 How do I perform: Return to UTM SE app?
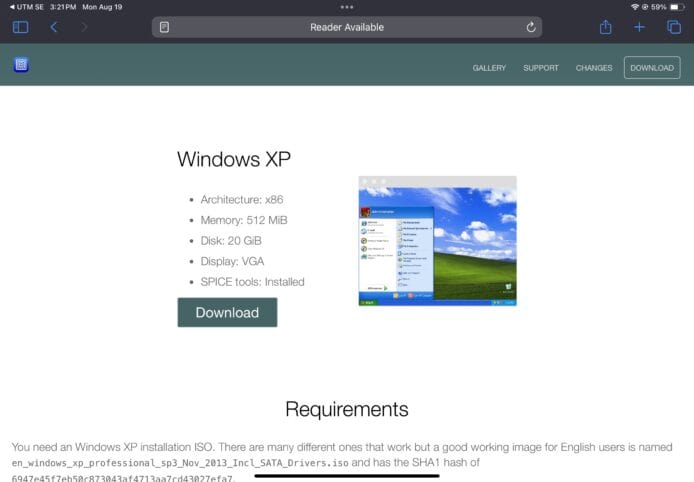(x=23, y=6)
